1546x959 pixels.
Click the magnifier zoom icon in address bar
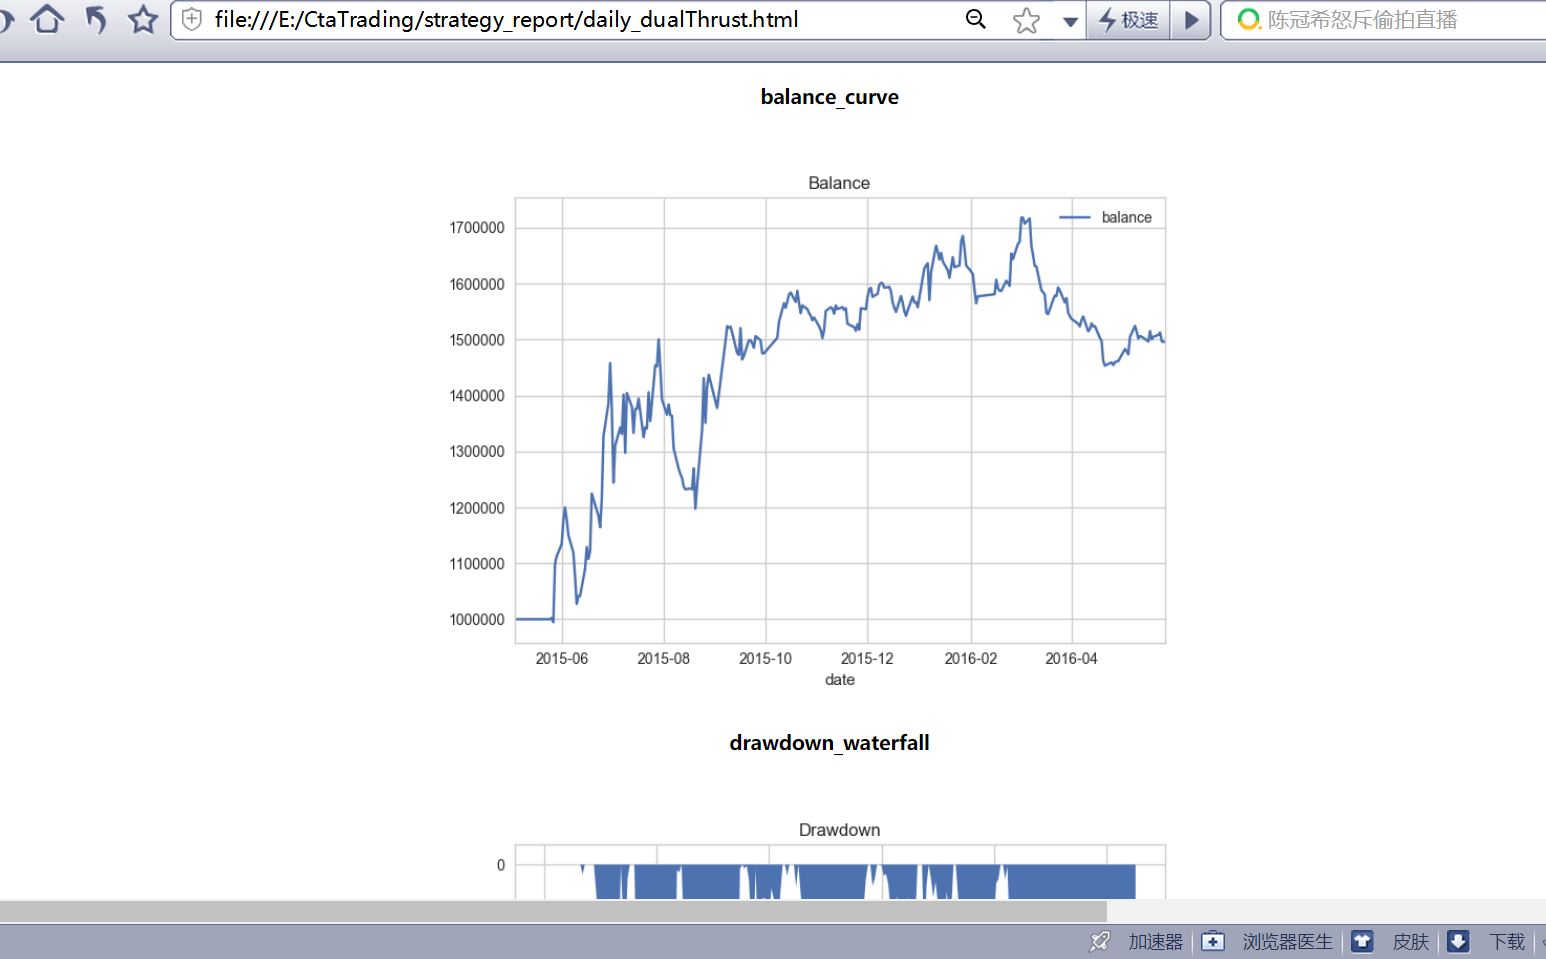pos(976,19)
